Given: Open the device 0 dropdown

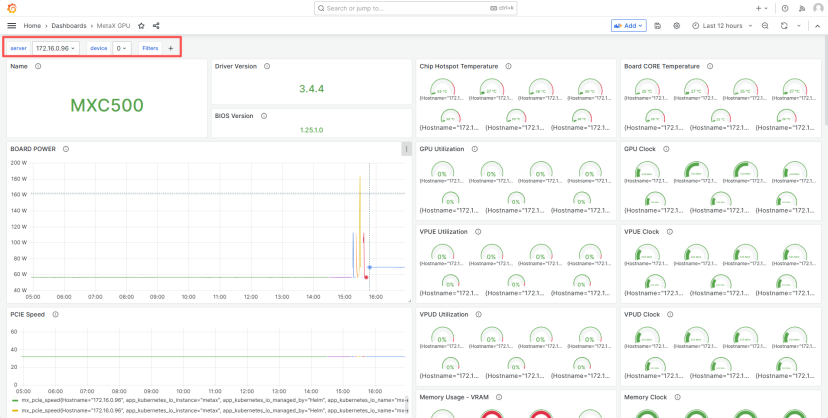Looking at the screenshot, I should click(122, 48).
